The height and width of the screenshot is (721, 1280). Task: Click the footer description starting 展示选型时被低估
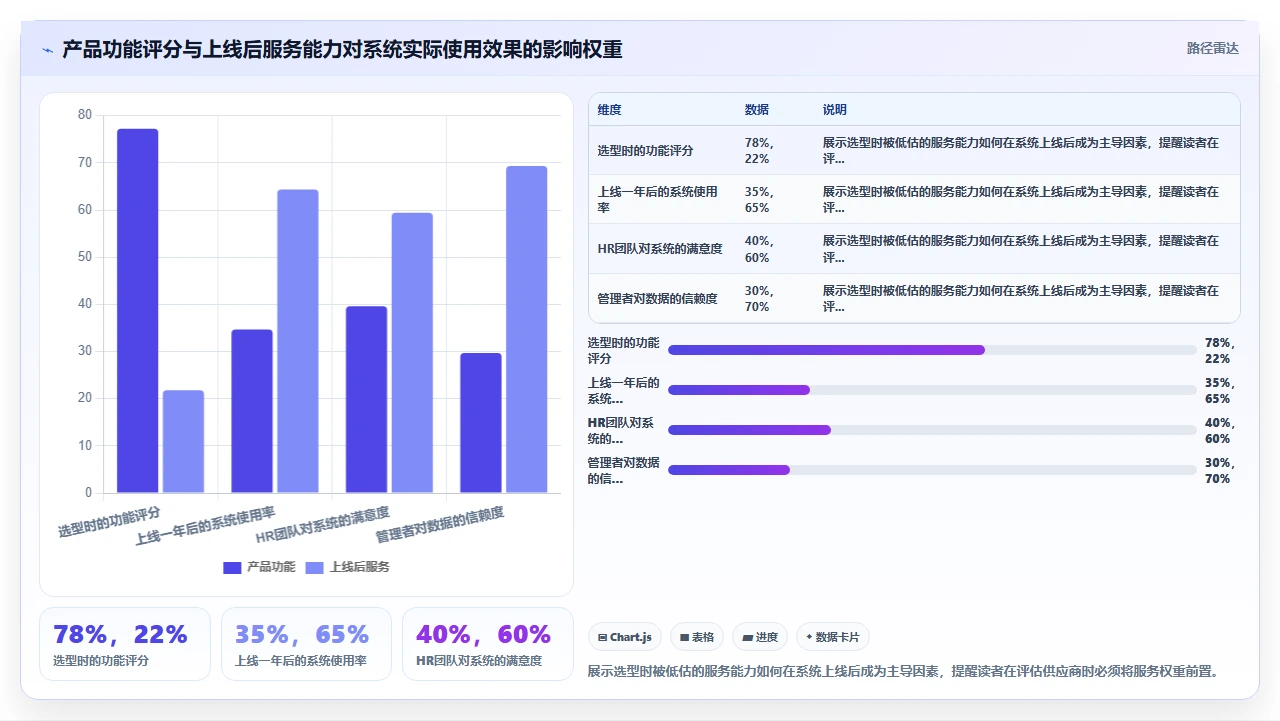[906, 671]
